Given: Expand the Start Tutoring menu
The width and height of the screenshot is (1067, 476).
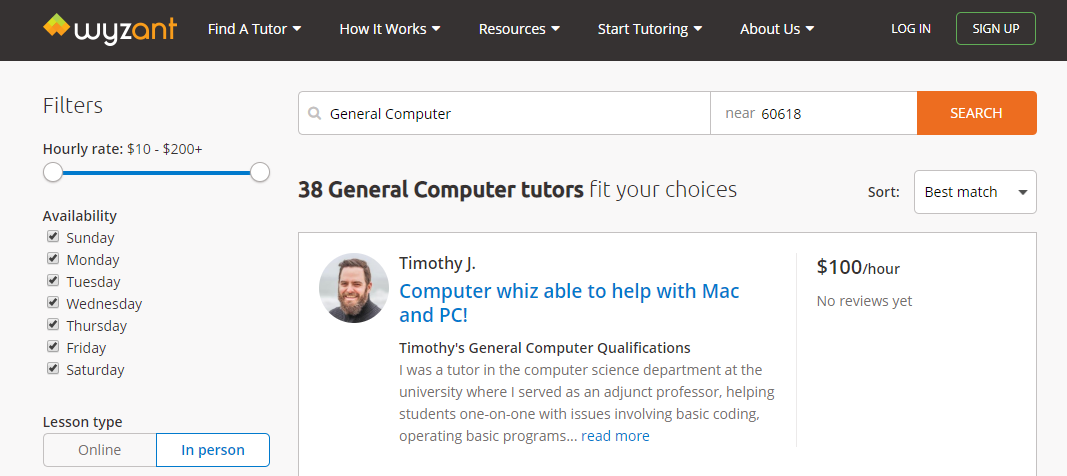Looking at the screenshot, I should coord(649,29).
